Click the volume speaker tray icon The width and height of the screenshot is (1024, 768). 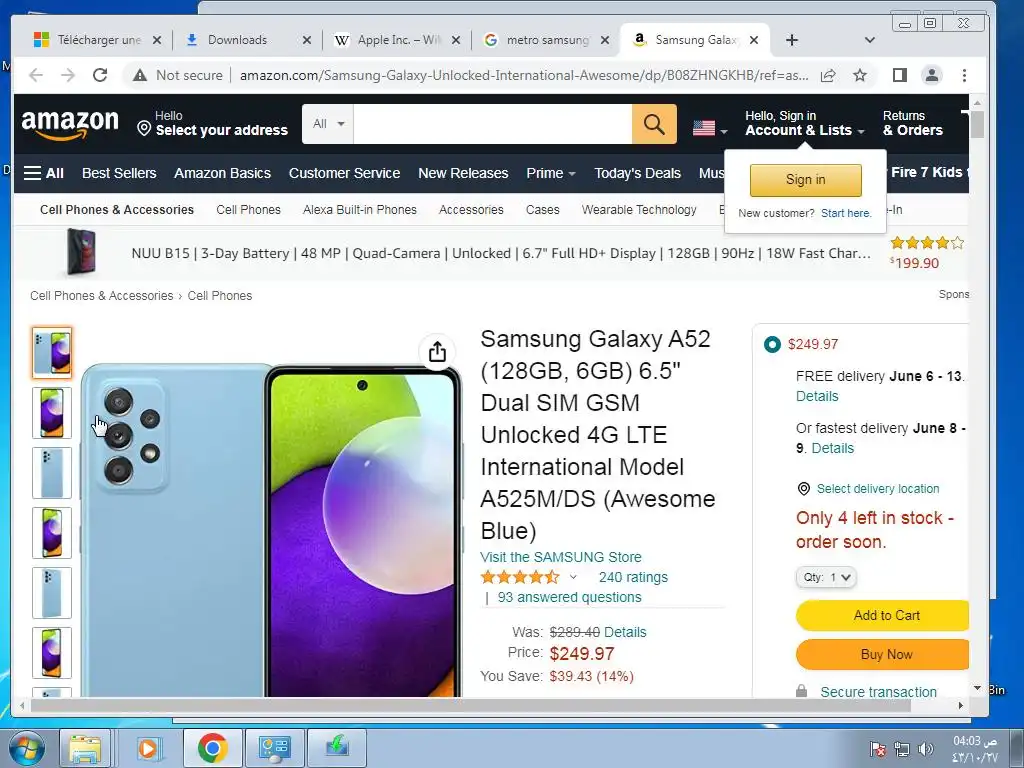[x=925, y=749]
